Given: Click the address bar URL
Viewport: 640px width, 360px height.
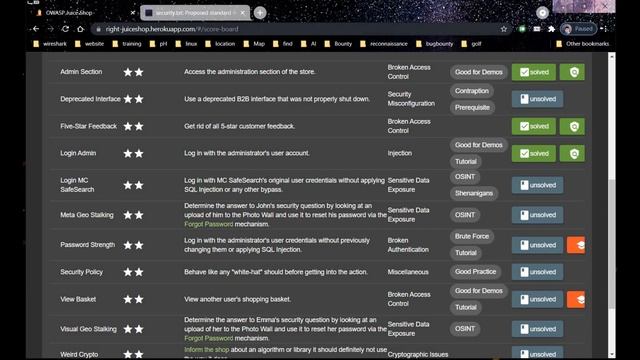Looking at the screenshot, I should pos(172,29).
